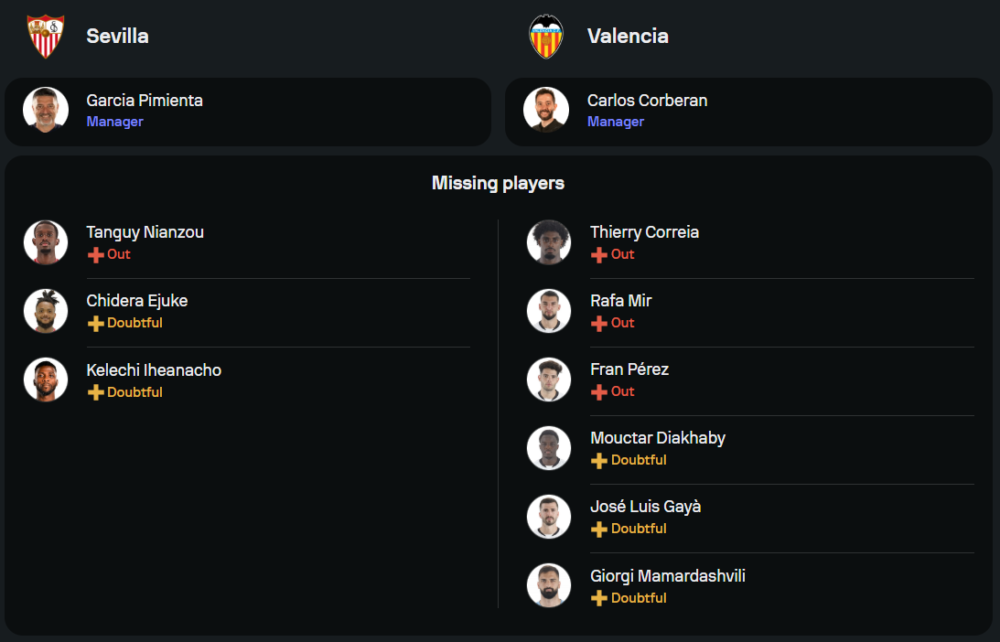Image resolution: width=1000 pixels, height=642 pixels.
Task: Click Rafa Mir's red Out icon
Action: pos(599,324)
